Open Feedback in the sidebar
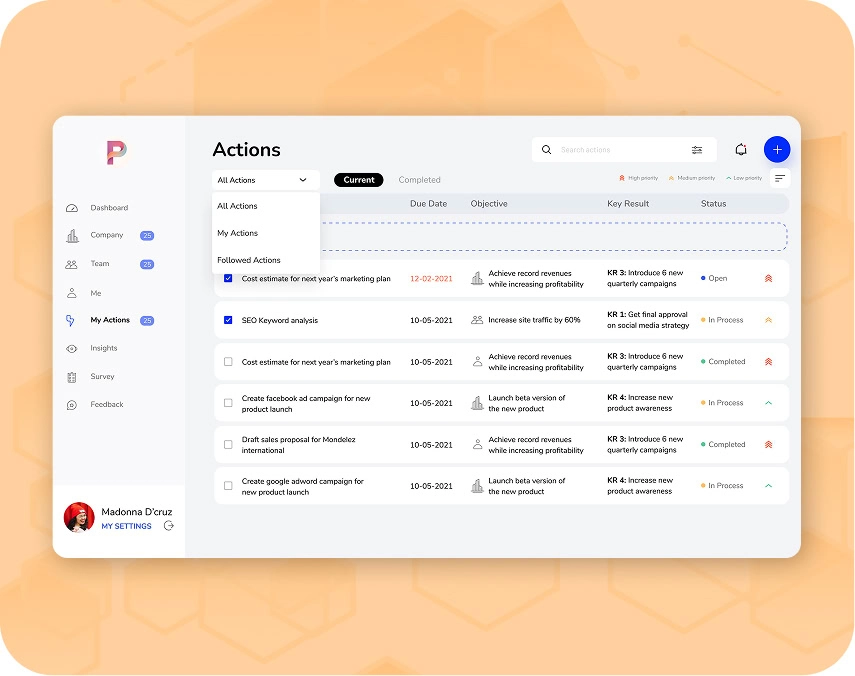 [x=106, y=405]
